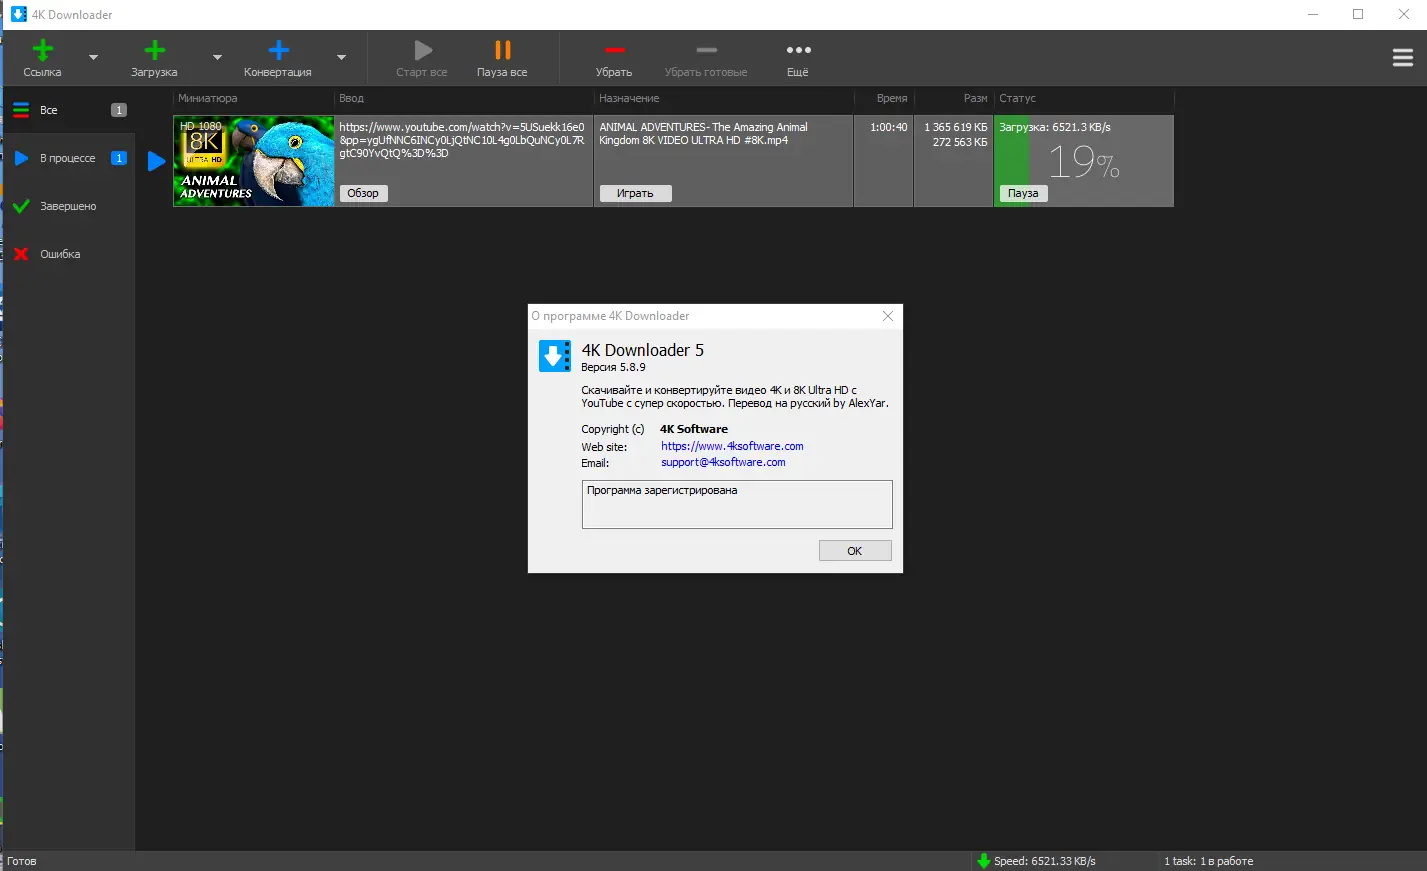Click the 4K Software copyright name
The width and height of the screenshot is (1427, 871).
coord(694,429)
